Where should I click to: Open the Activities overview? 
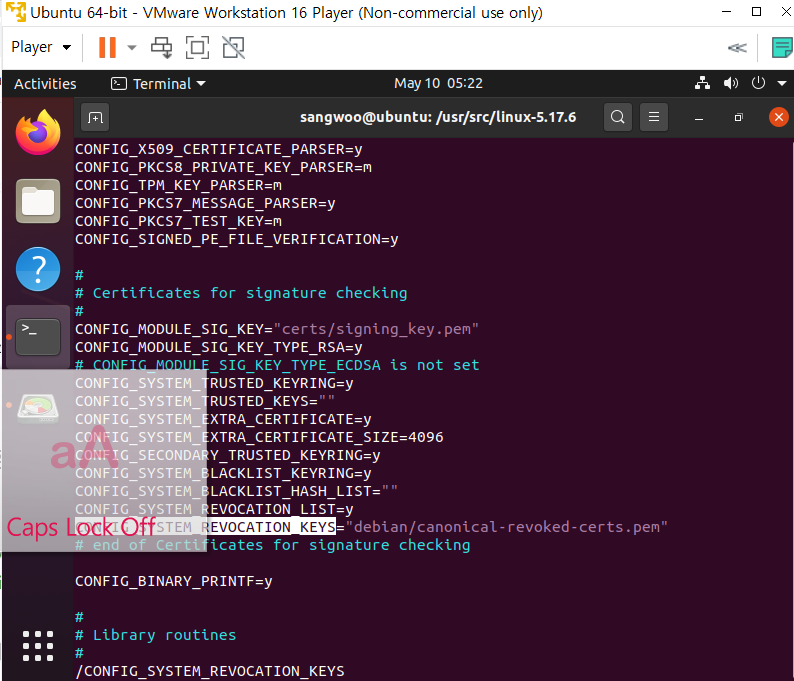coord(45,84)
